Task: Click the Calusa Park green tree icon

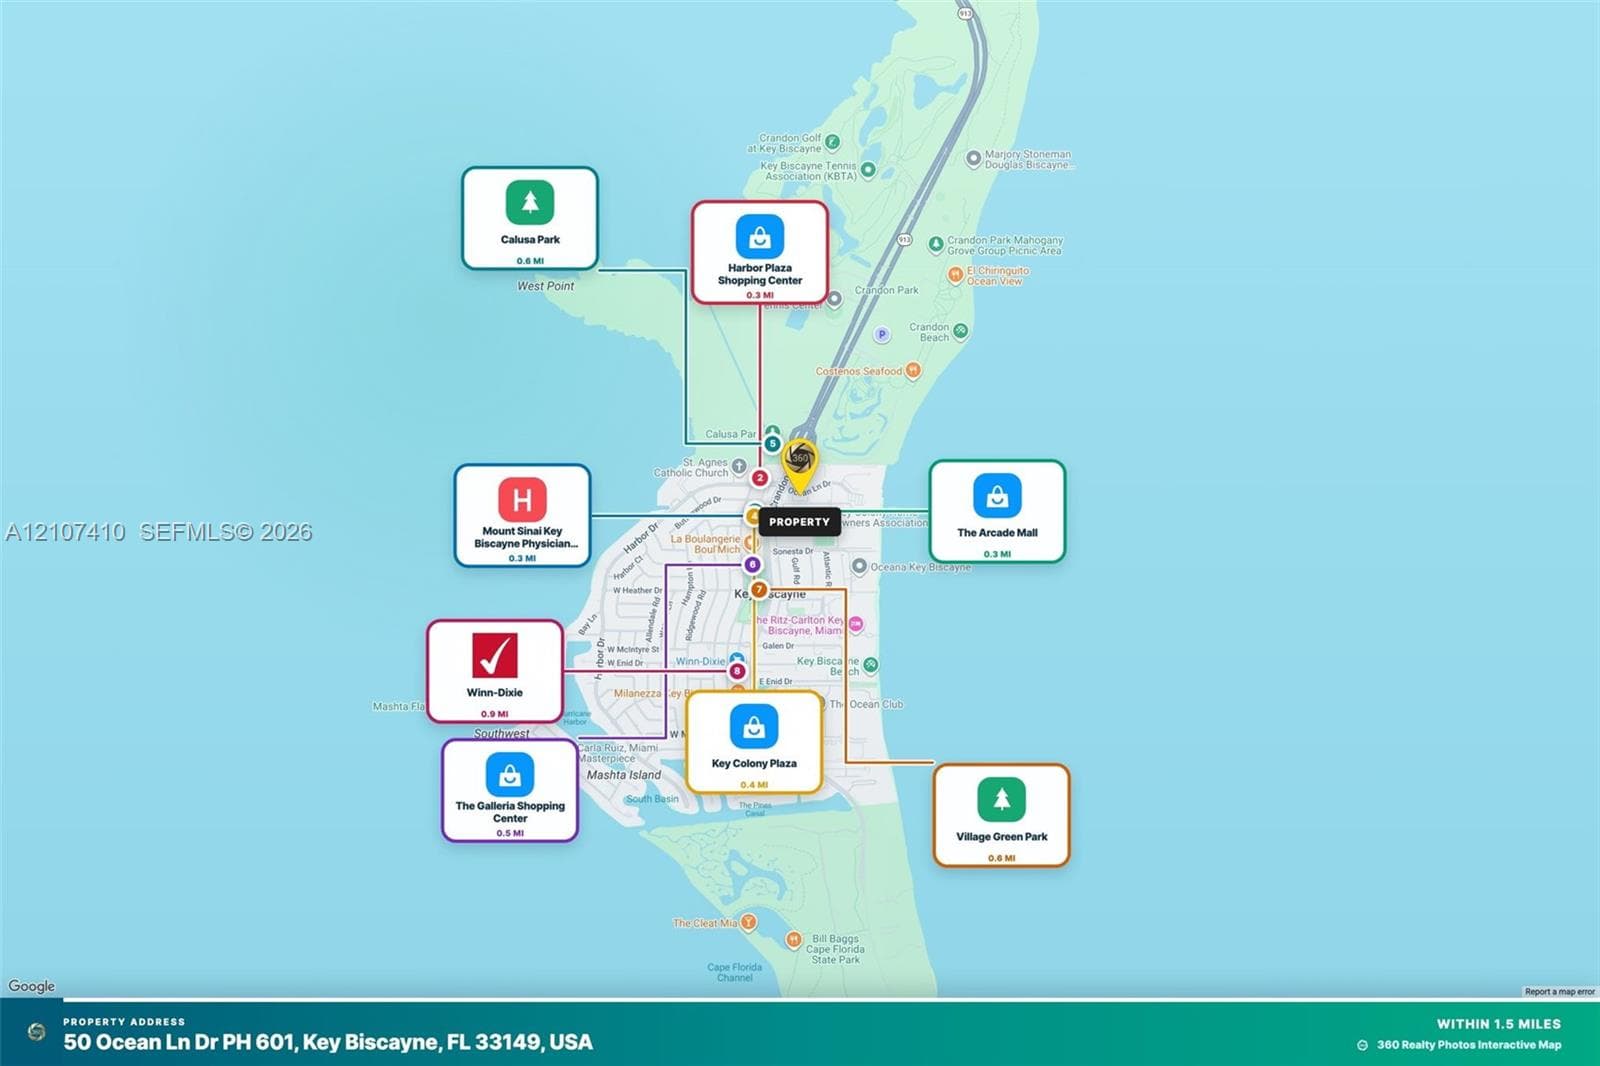Action: pos(530,203)
